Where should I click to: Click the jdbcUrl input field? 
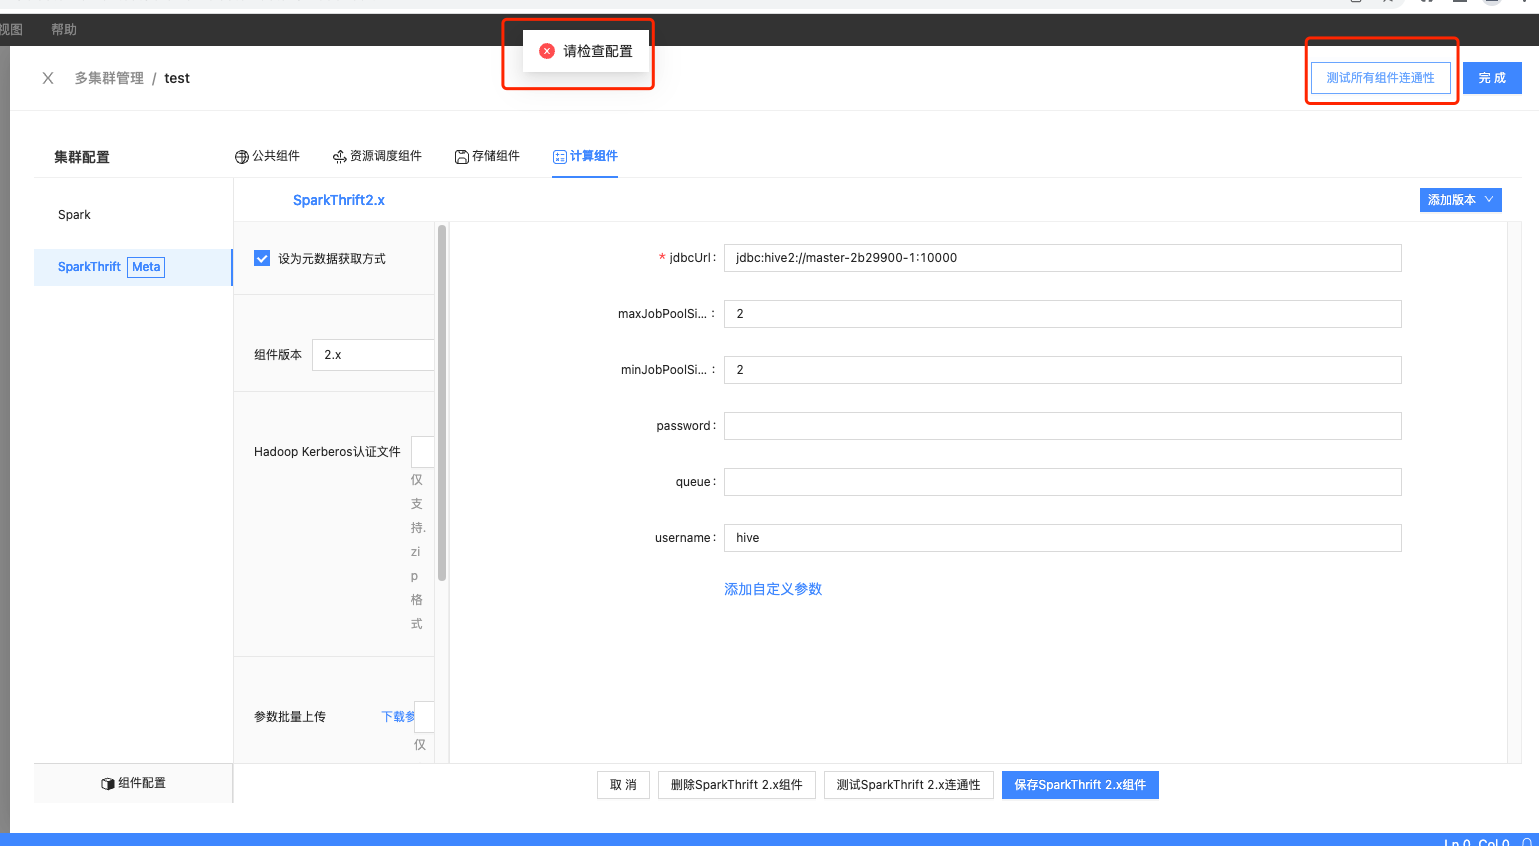1063,258
